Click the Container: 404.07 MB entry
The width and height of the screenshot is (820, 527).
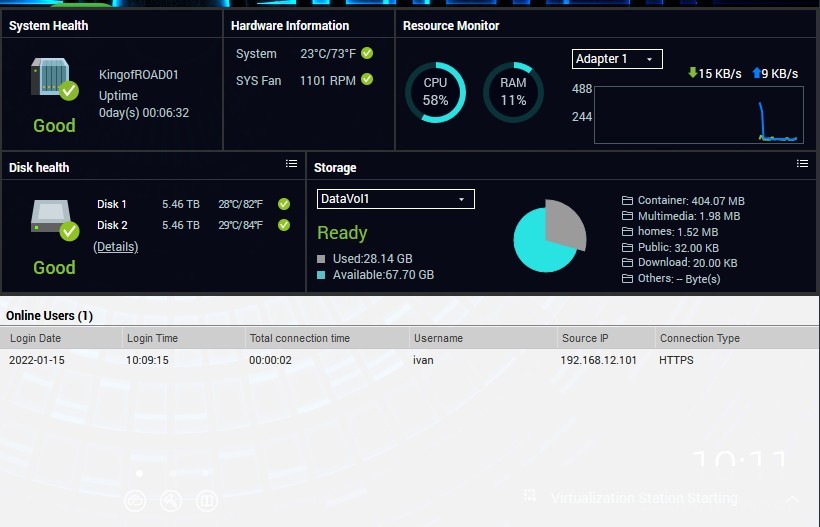[683, 201]
